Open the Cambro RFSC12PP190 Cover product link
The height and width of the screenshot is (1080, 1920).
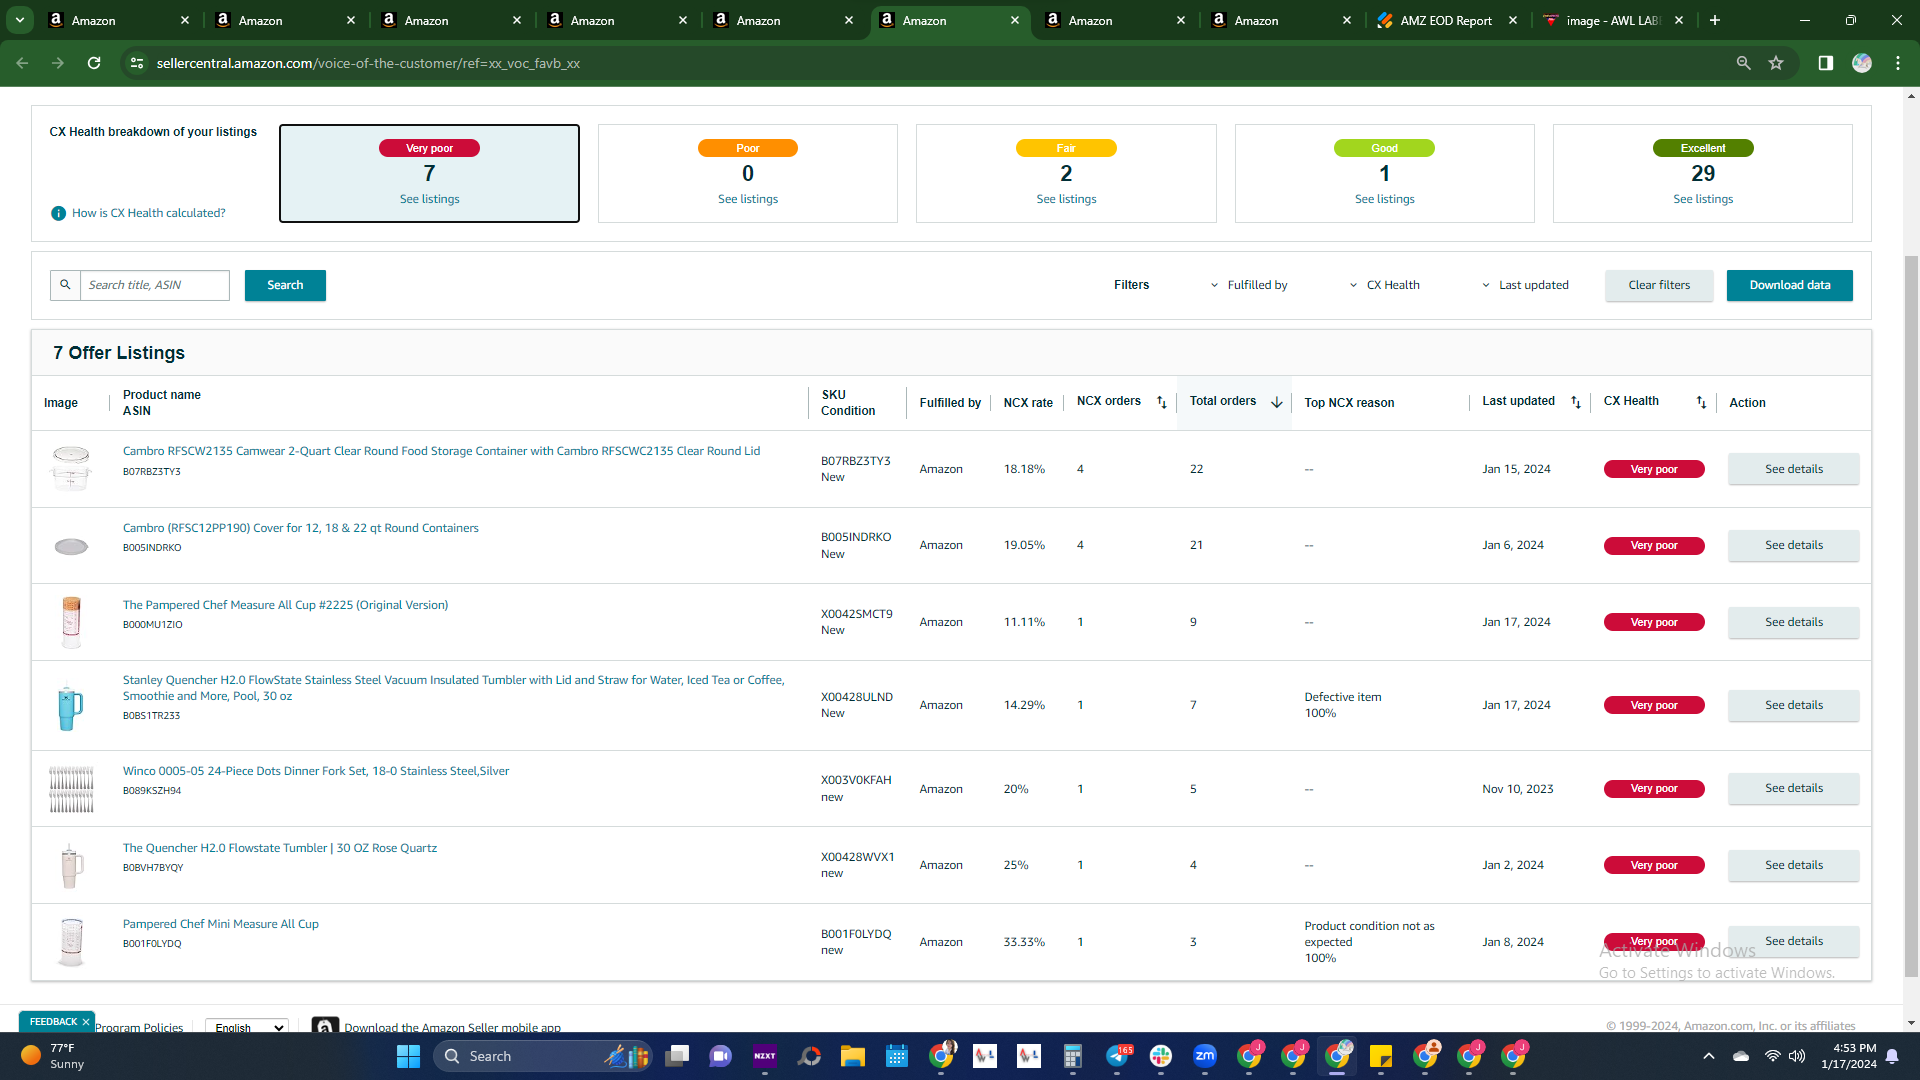tap(300, 528)
